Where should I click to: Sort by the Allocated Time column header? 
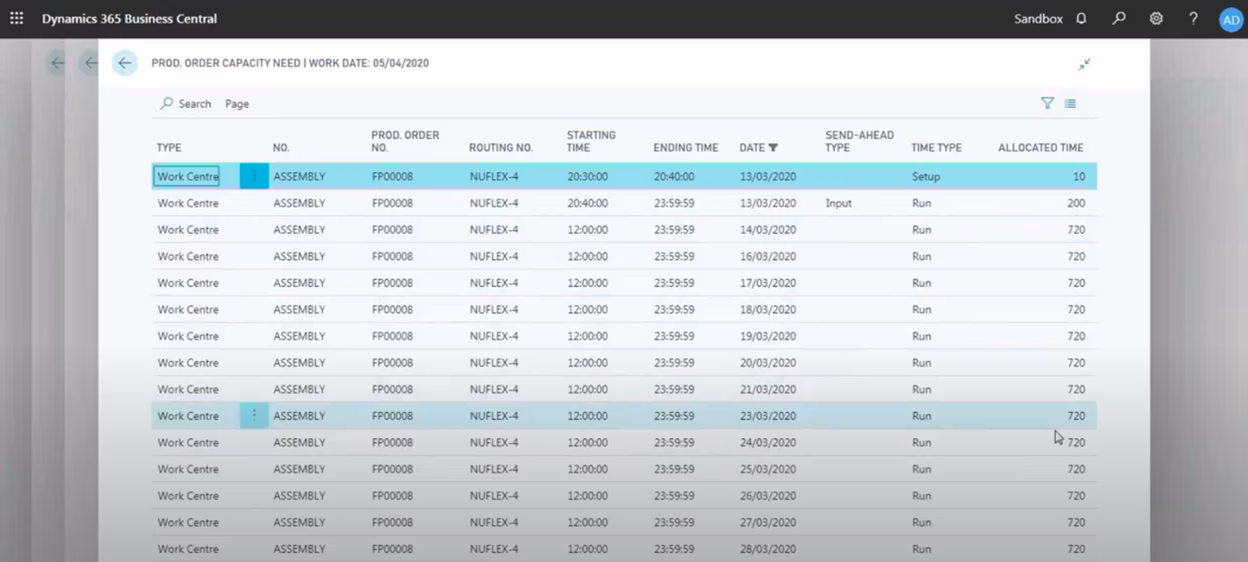point(1040,148)
